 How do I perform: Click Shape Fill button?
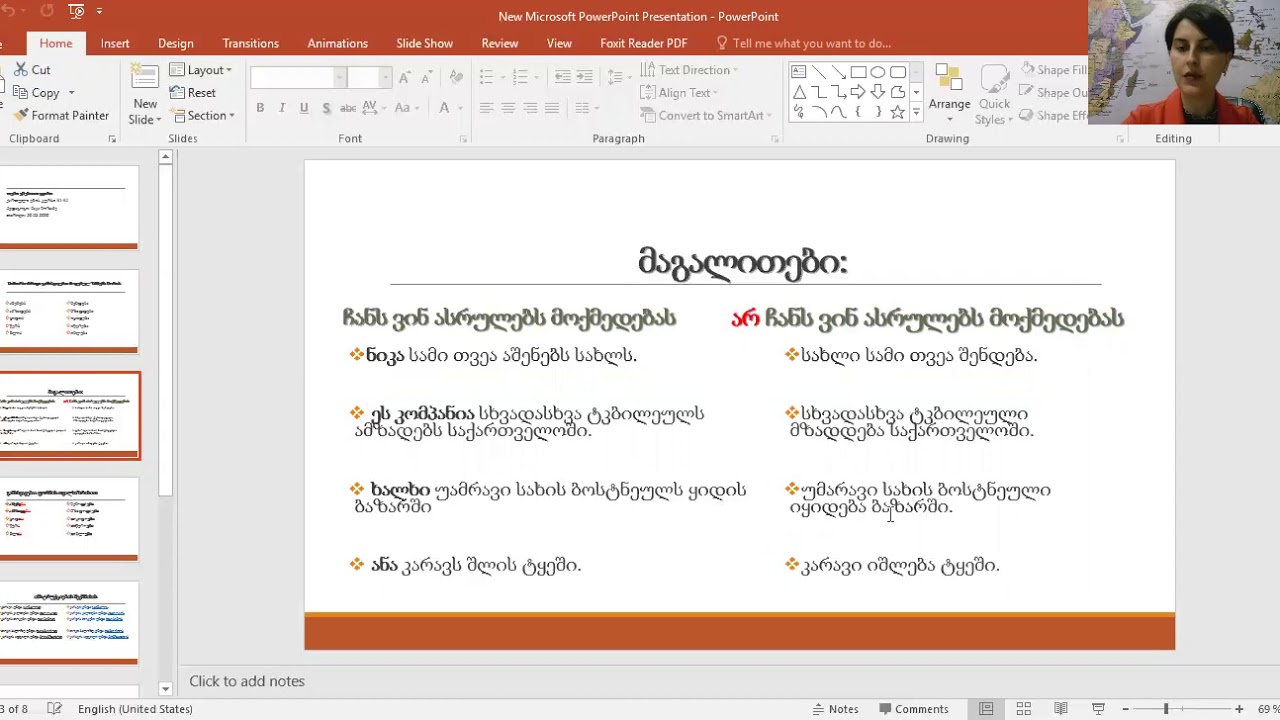[x=1054, y=70]
